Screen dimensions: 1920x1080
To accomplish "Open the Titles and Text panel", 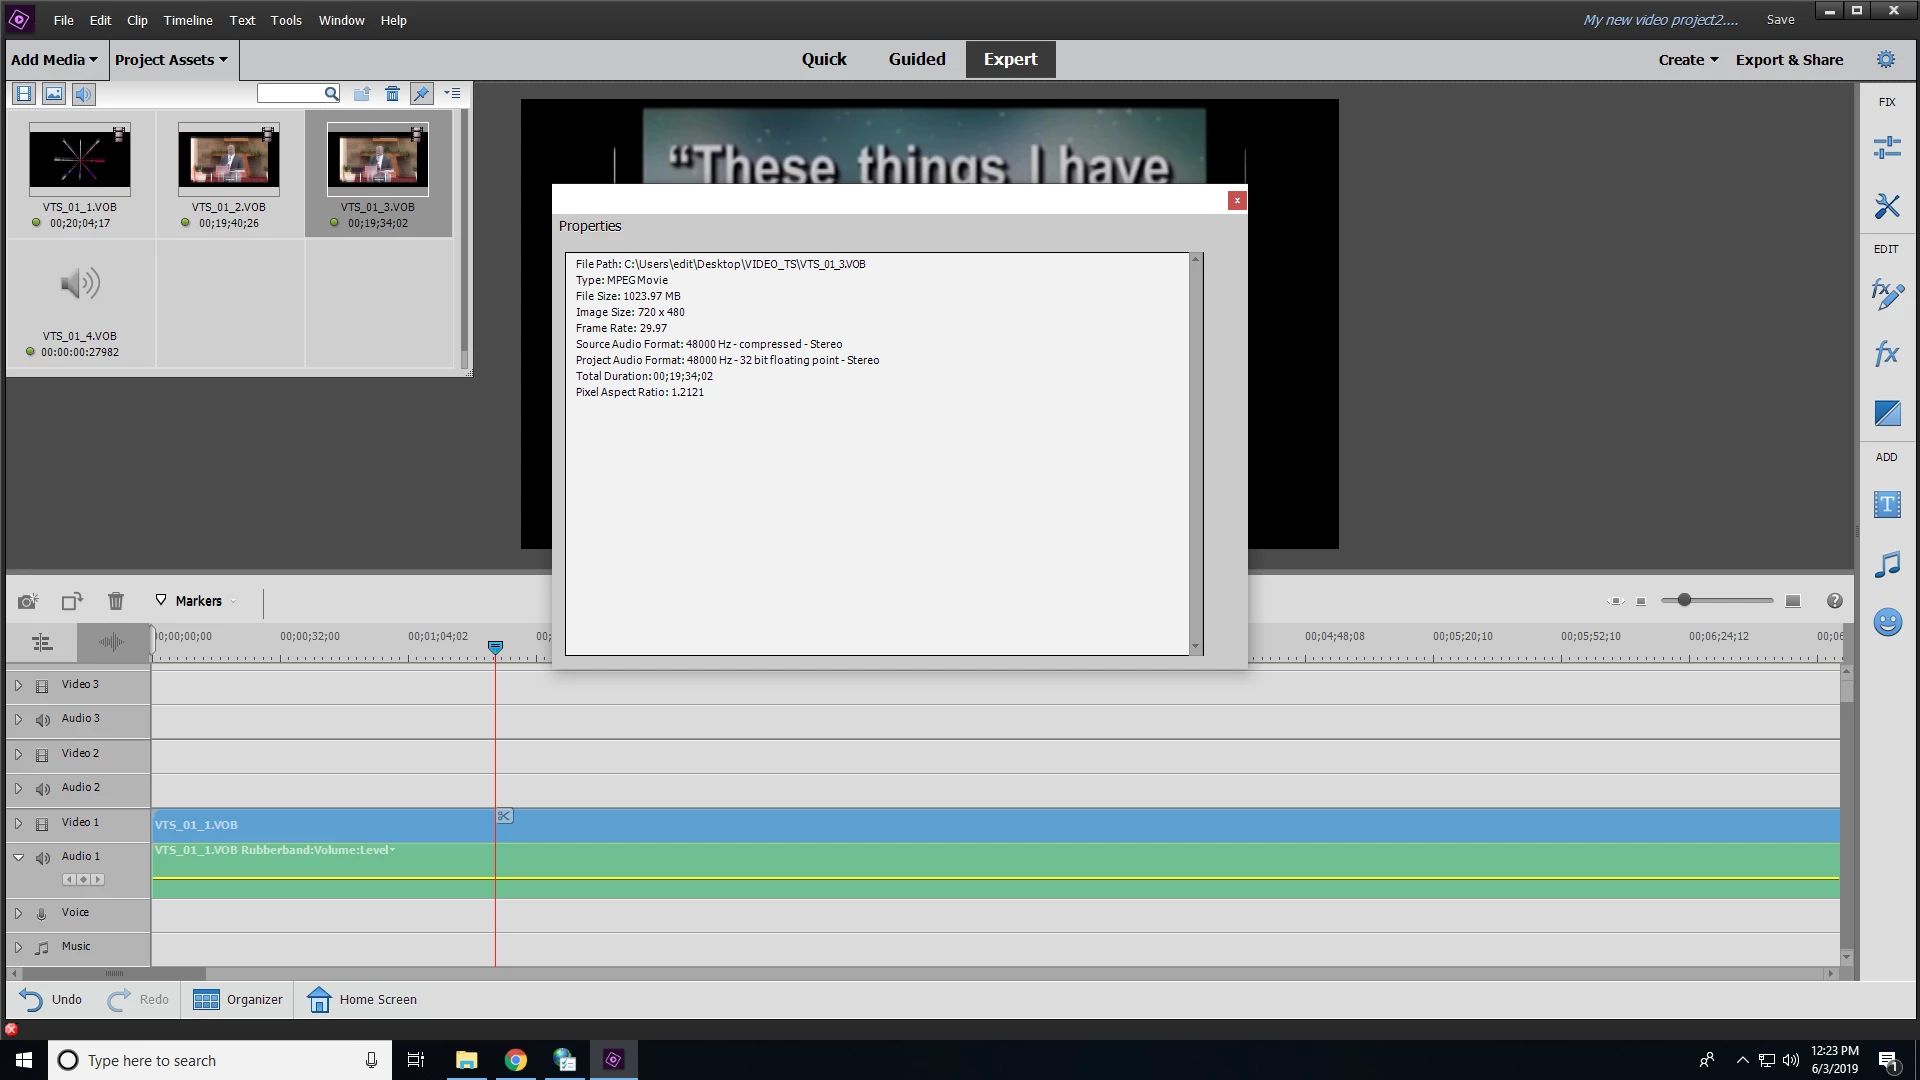I will 1887,505.
